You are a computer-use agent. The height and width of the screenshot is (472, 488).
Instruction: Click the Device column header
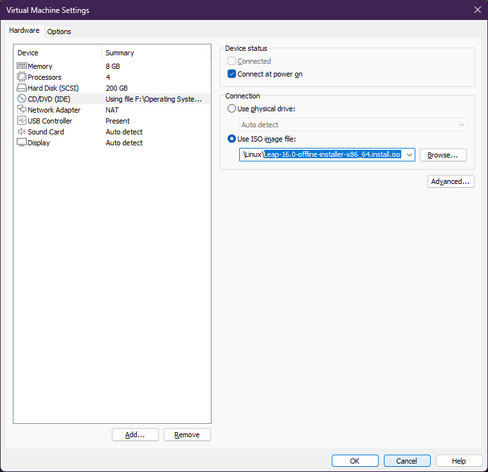[x=28, y=53]
